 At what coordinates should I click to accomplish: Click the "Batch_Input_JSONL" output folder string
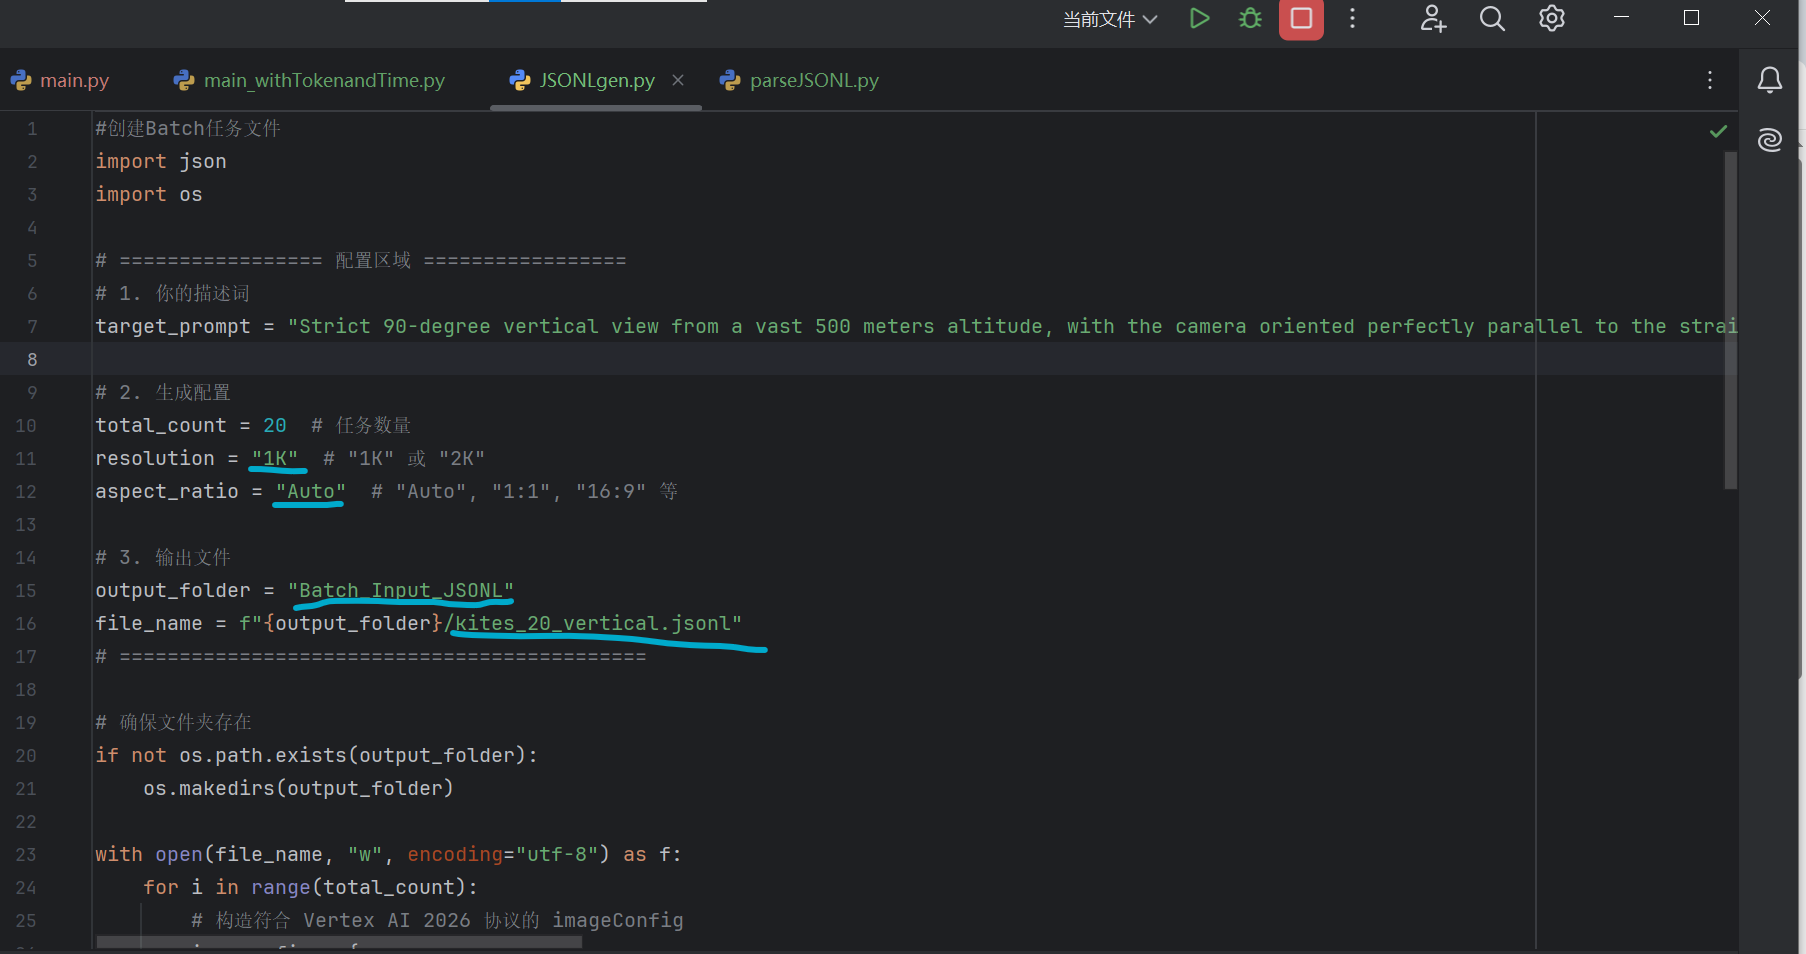coord(401,590)
